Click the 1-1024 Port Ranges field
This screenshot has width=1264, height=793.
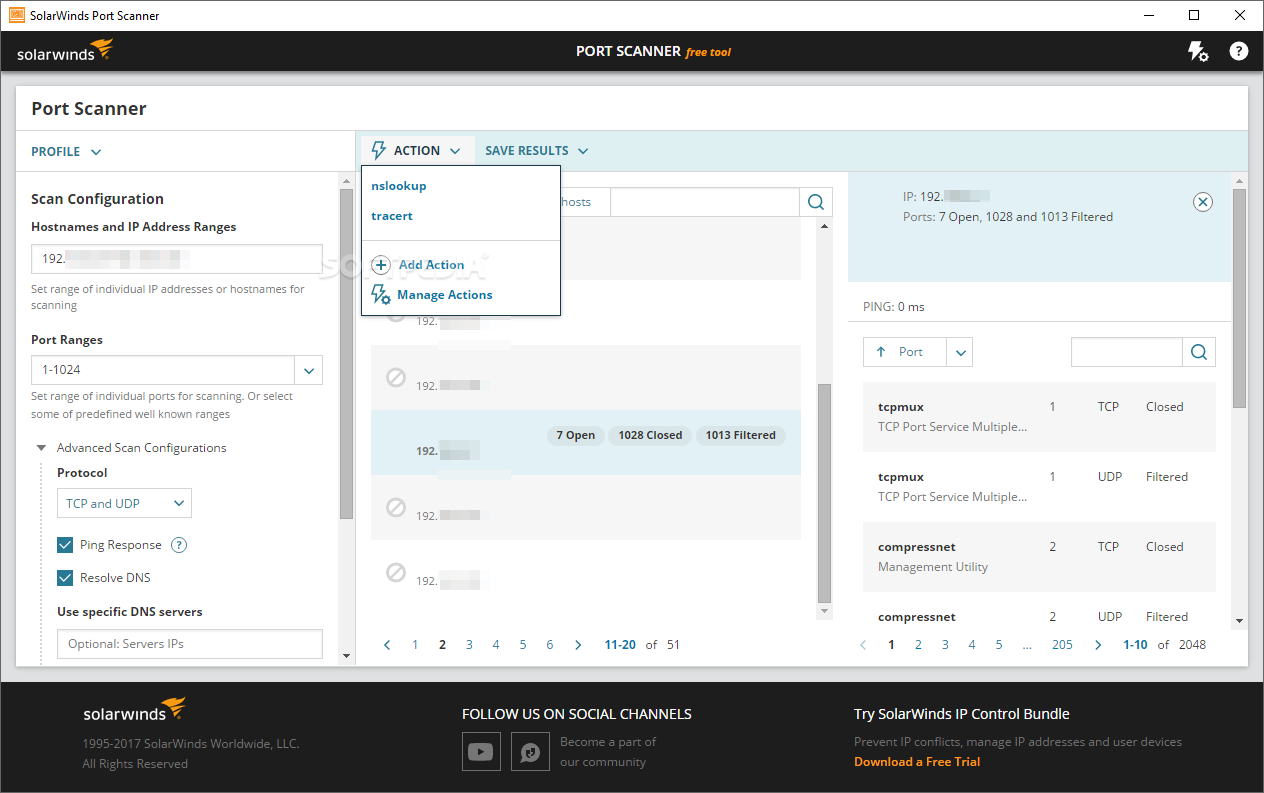point(163,370)
